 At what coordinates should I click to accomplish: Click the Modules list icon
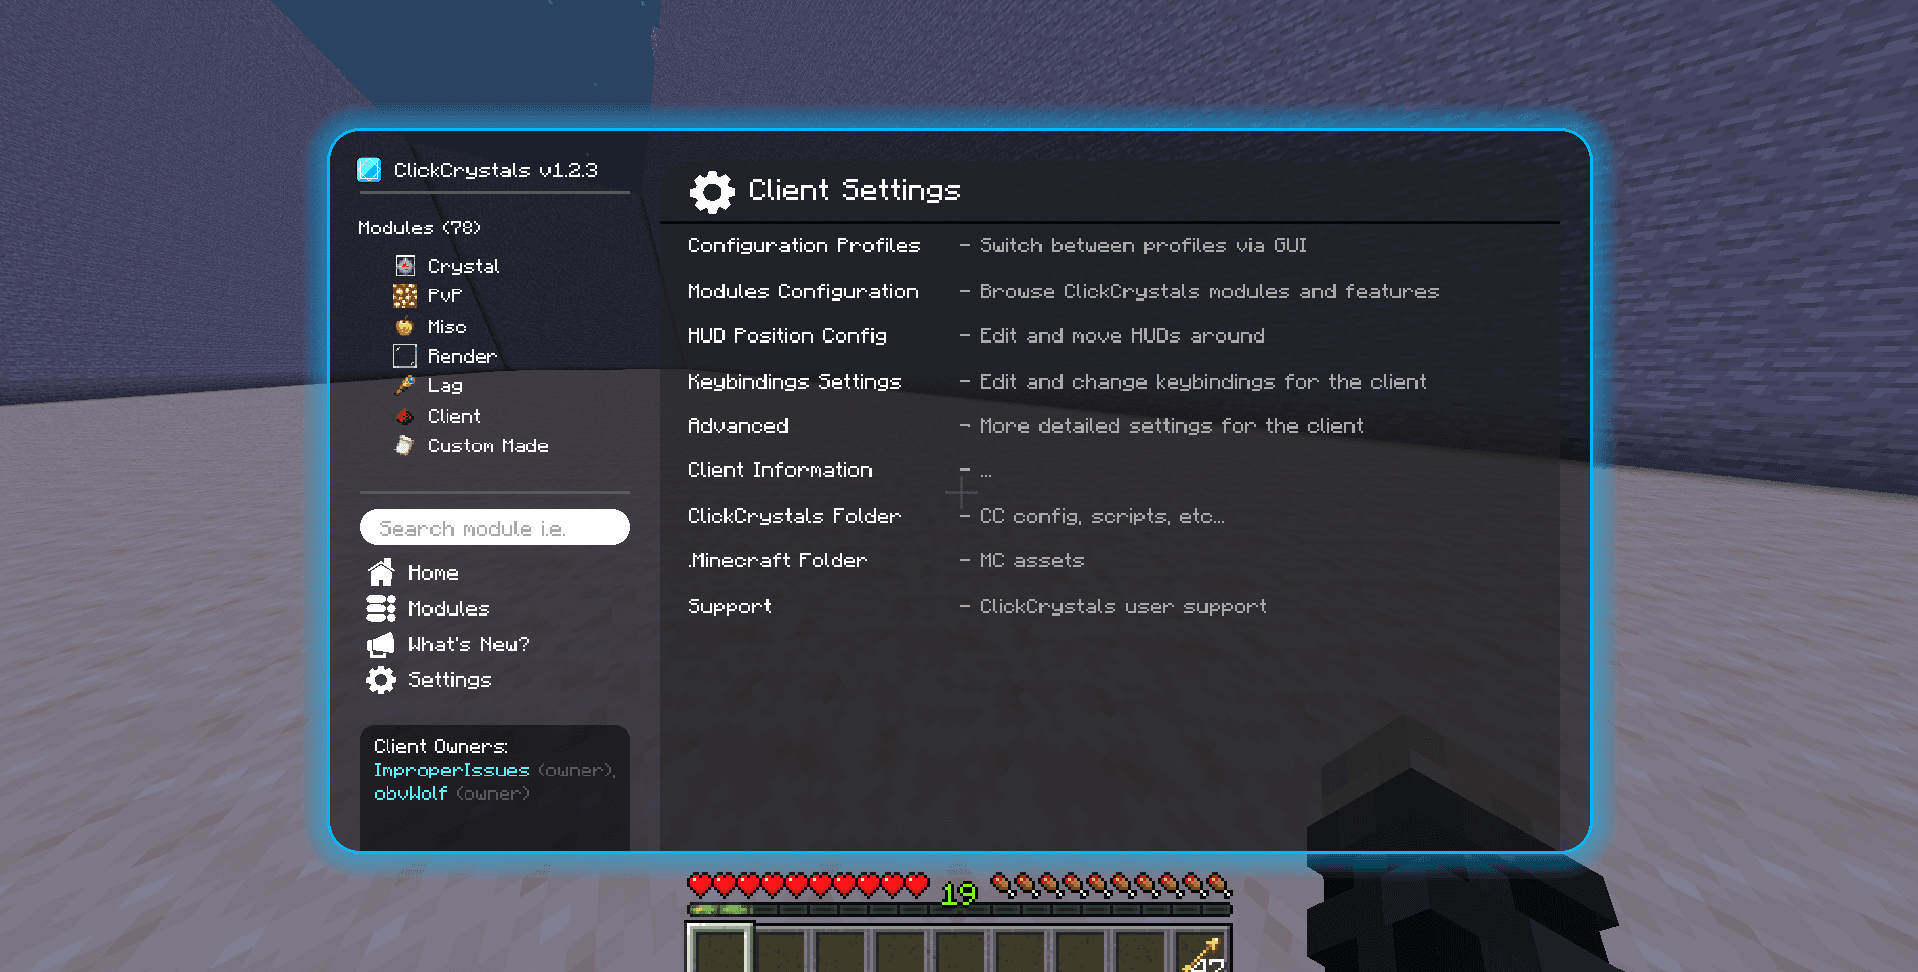tap(381, 608)
